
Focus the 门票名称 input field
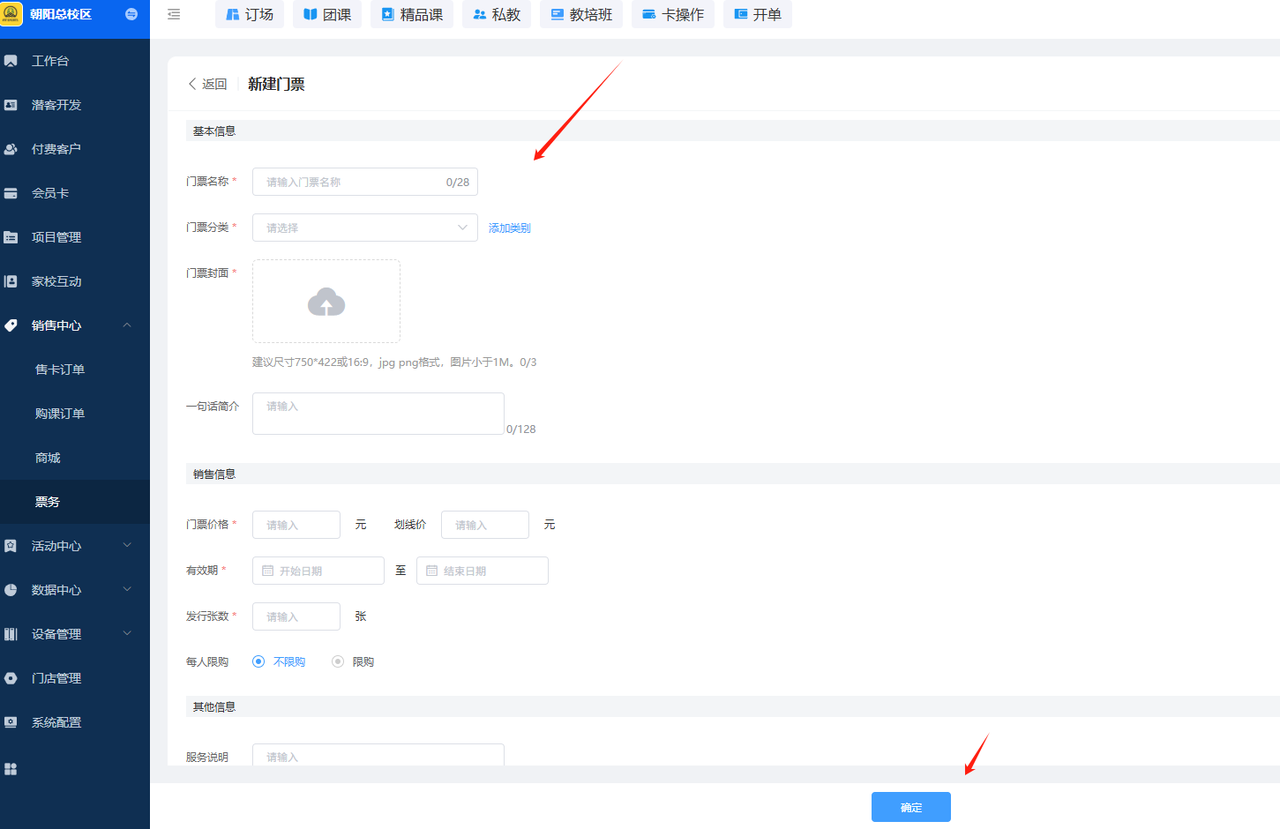[x=350, y=182]
